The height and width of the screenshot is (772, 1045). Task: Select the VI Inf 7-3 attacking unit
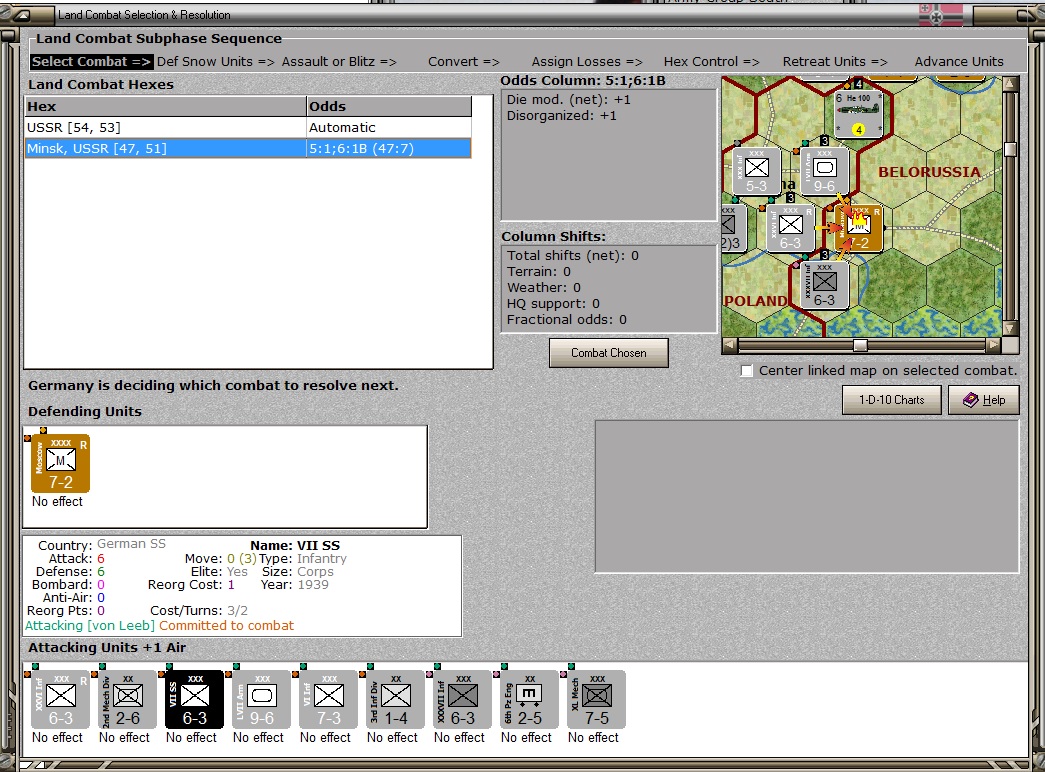328,700
